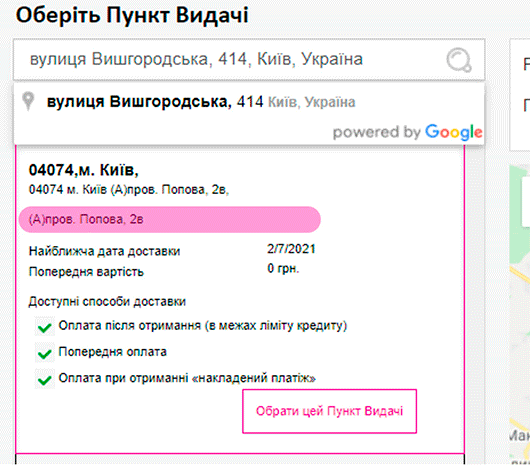Click the Google logo in suggestions
Viewport: 530px width, 465px height.
click(x=454, y=132)
